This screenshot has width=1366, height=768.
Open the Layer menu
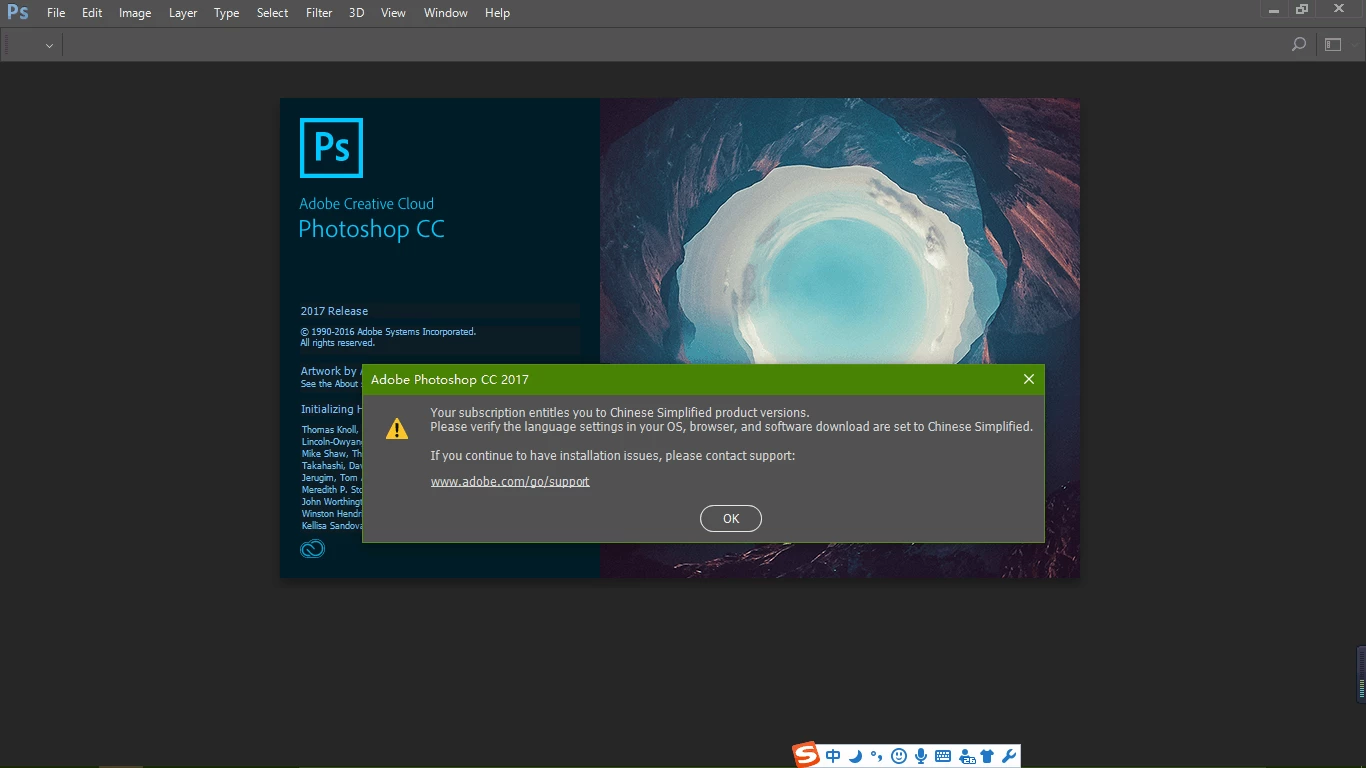pyautogui.click(x=183, y=13)
